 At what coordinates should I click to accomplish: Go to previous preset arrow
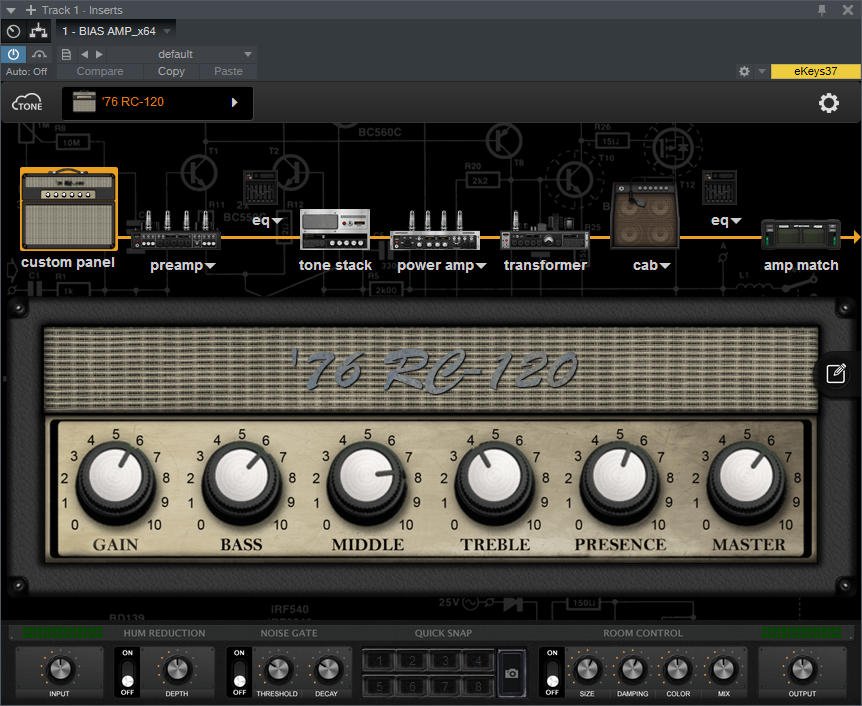[84, 54]
